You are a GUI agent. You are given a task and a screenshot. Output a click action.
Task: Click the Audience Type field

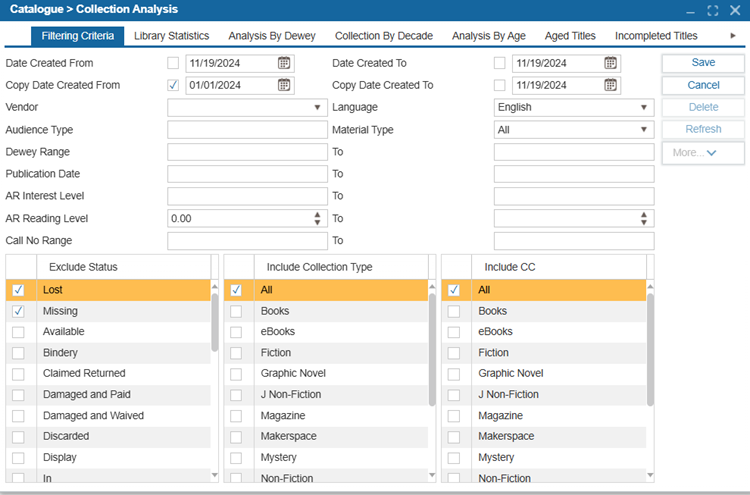[x=247, y=130]
